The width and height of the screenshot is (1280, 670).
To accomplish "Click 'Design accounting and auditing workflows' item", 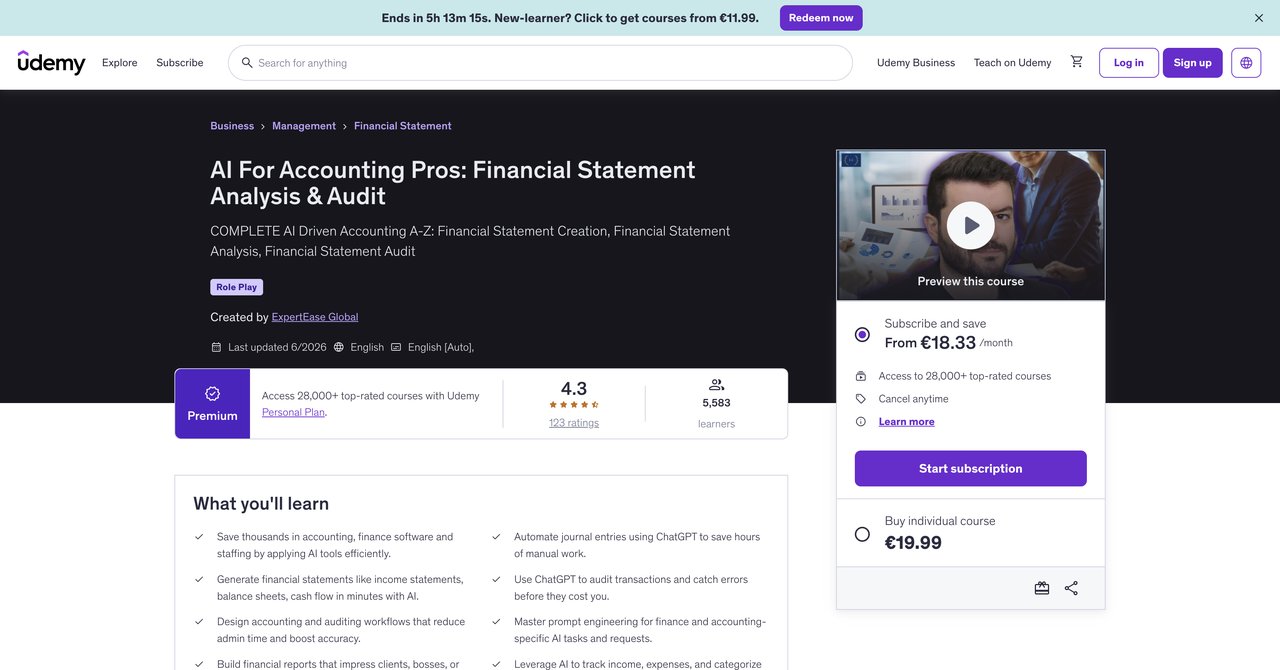I will pyautogui.click(x=341, y=630).
